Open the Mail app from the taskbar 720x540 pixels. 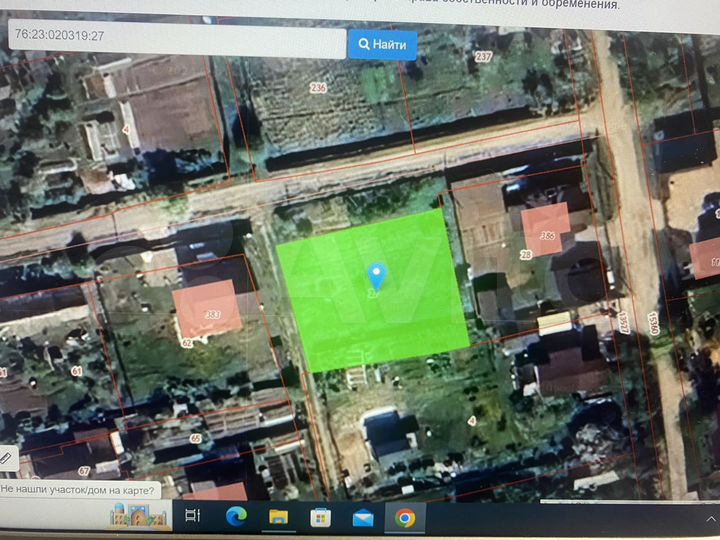(x=363, y=518)
